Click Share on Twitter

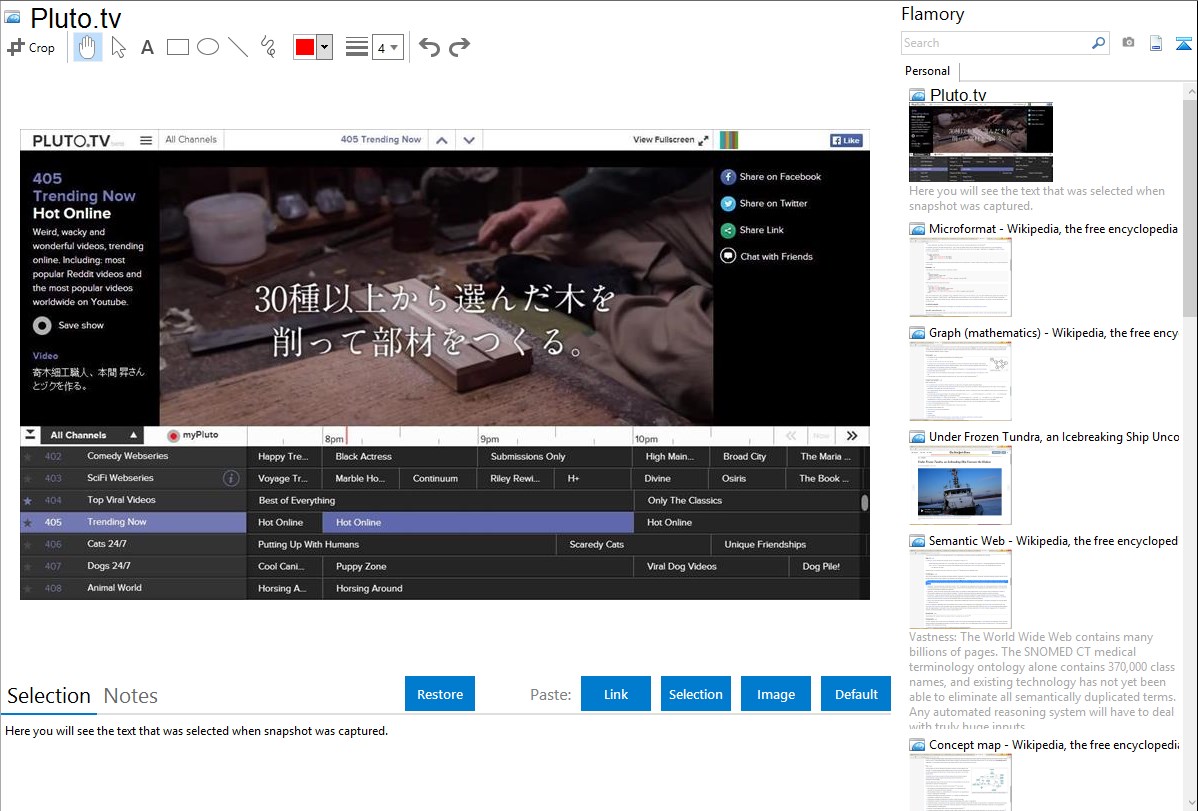click(x=764, y=203)
